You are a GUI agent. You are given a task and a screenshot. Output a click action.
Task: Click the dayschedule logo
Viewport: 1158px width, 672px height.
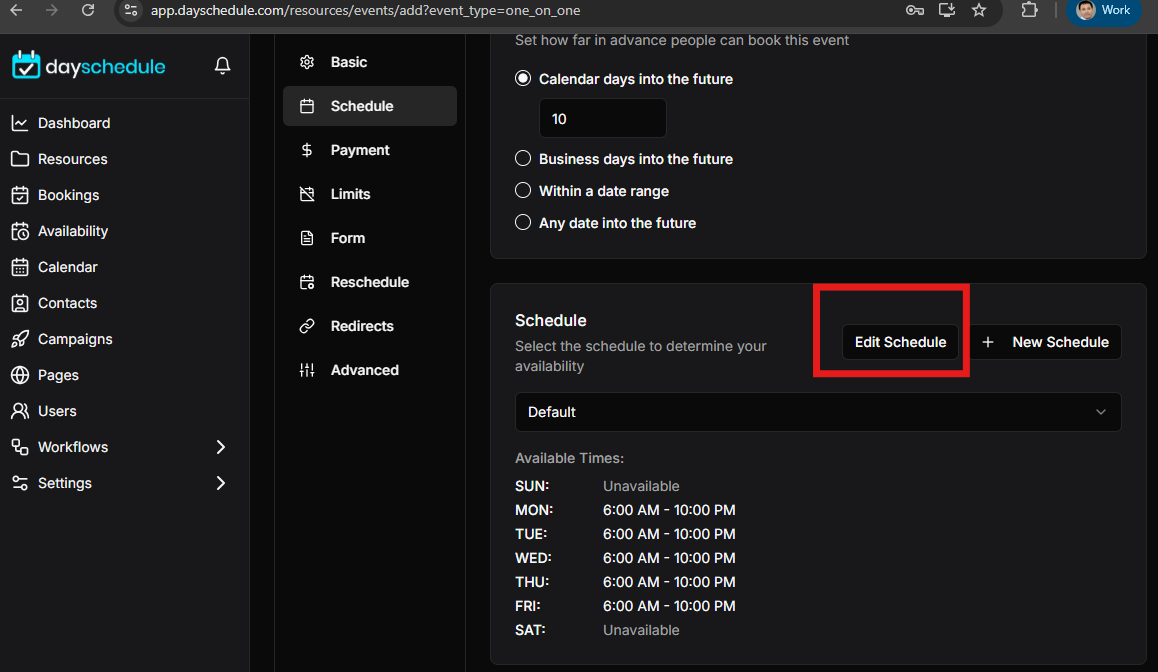(89, 66)
